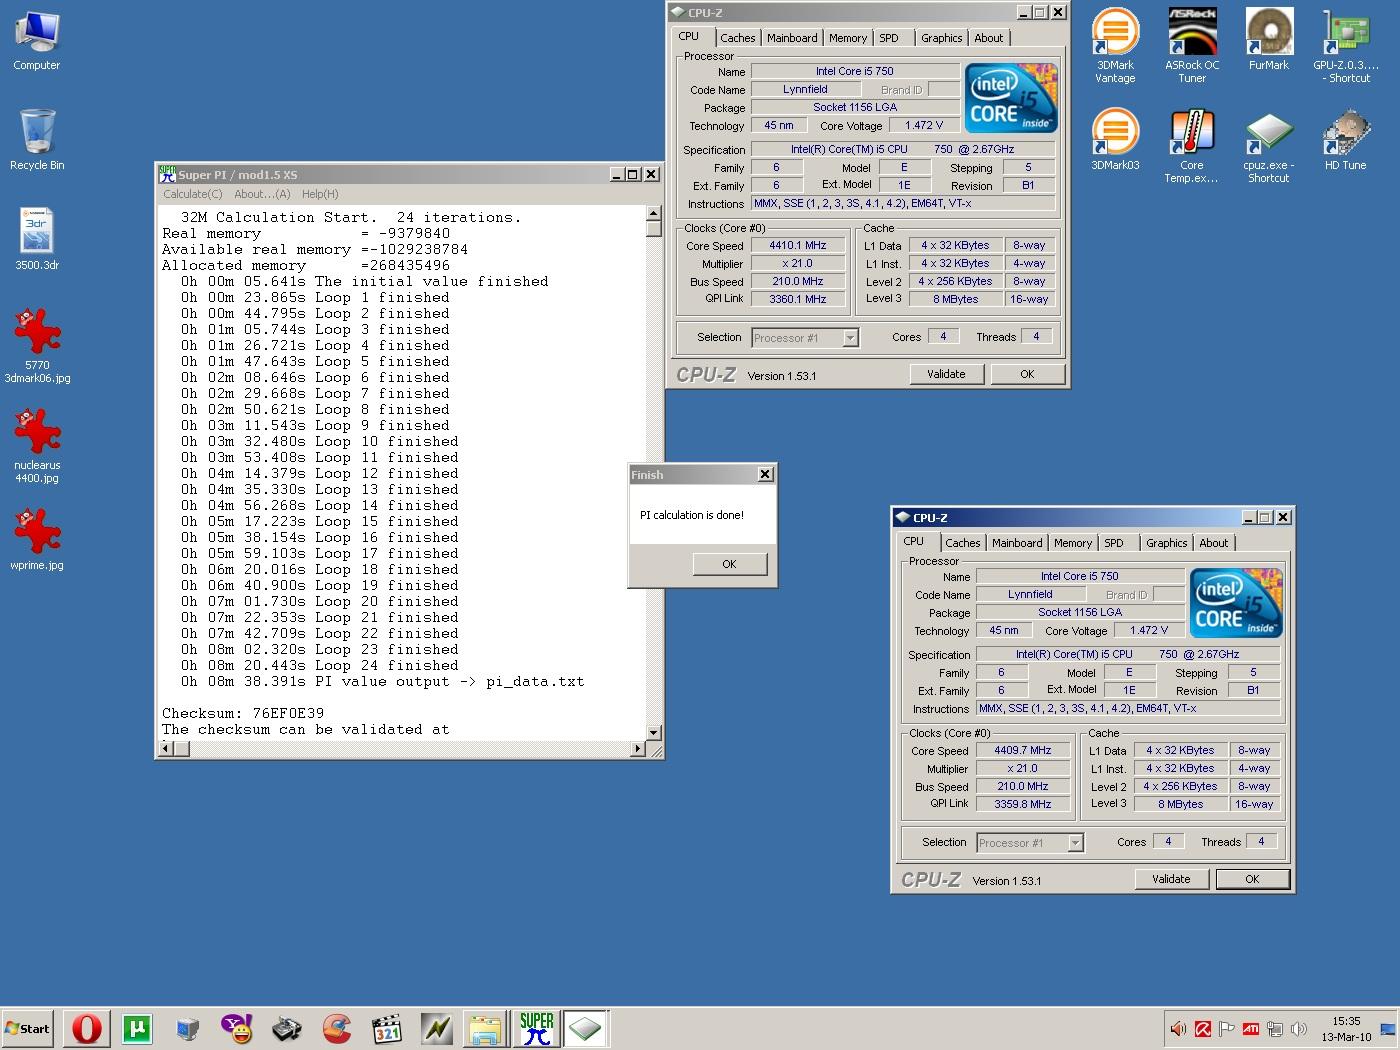Click Core Speed 4410.1 MHz in top CPU-Z
Image resolution: width=1400 pixels, height=1050 pixels.
coord(798,246)
